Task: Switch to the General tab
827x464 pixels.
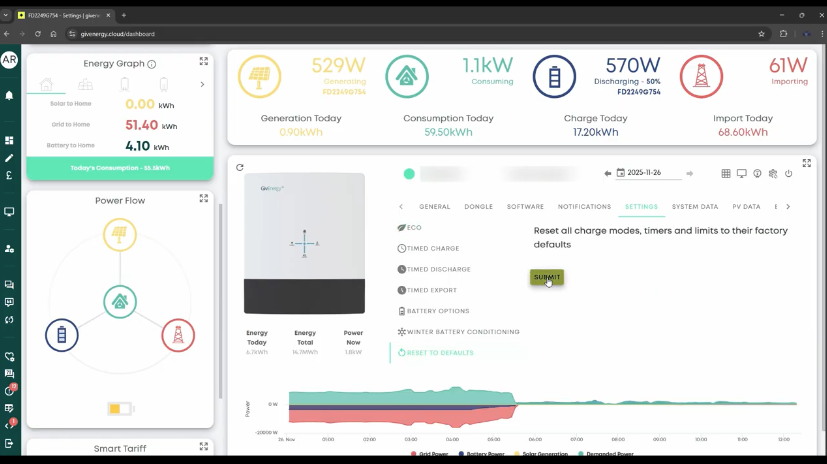Action: [x=434, y=207]
